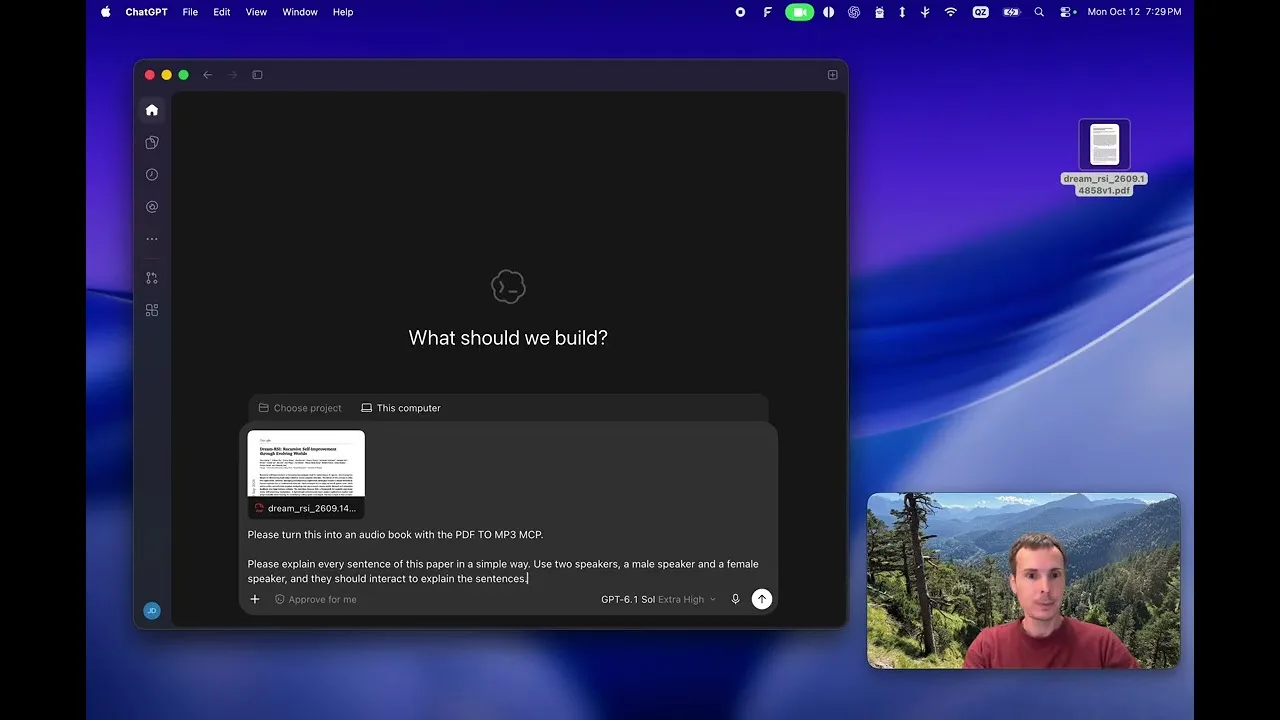Open Control Center in menu bar

pos(1068,12)
